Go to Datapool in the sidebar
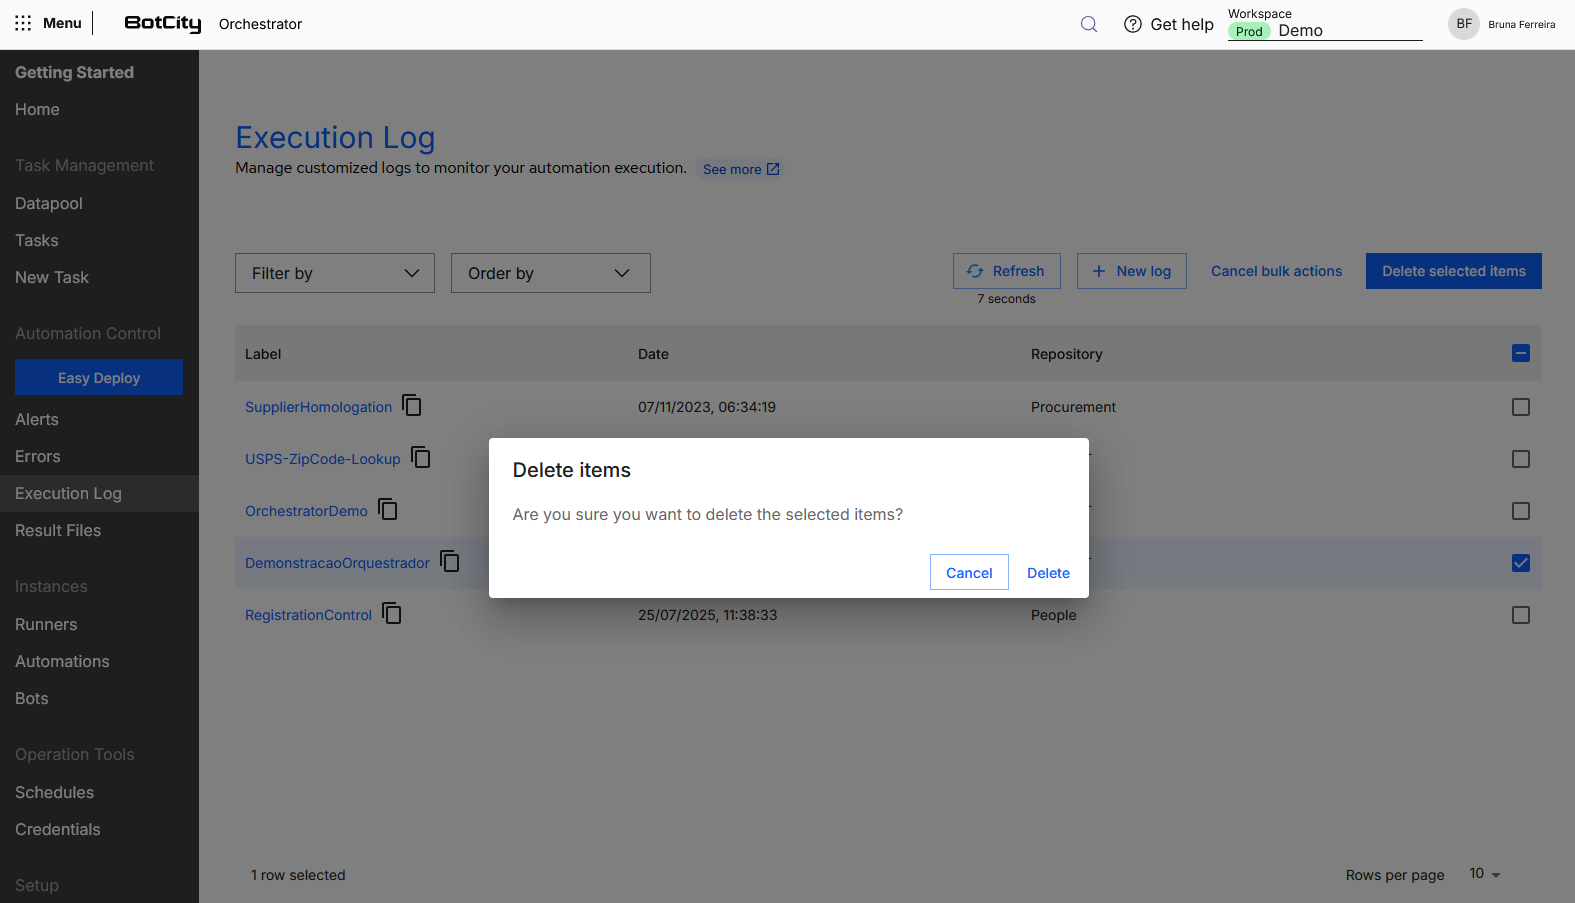Image resolution: width=1575 pixels, height=903 pixels. pyautogui.click(x=49, y=203)
